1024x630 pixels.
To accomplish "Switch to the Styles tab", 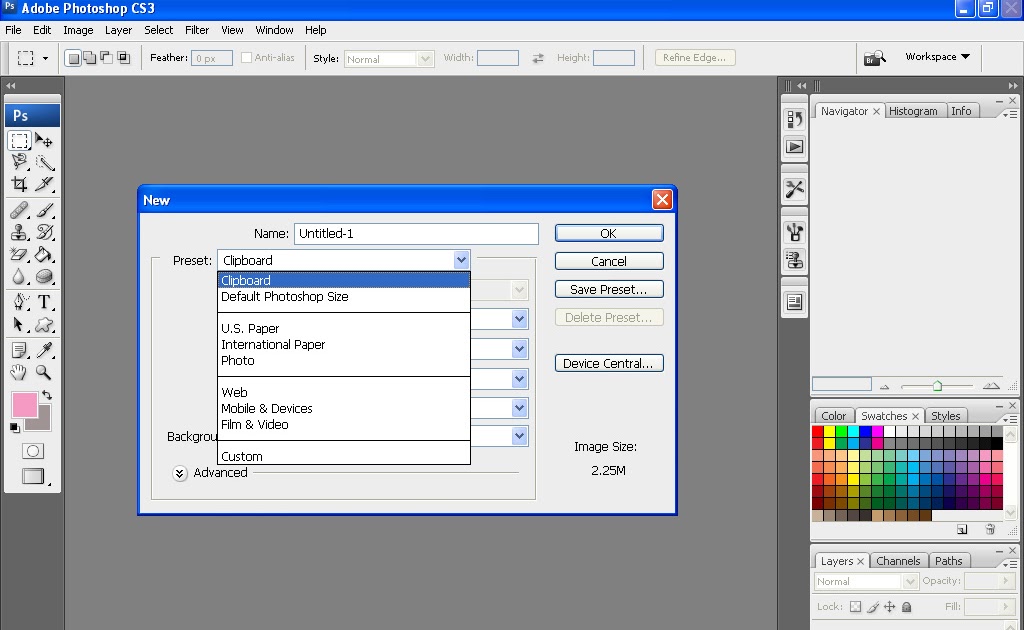I will 946,416.
